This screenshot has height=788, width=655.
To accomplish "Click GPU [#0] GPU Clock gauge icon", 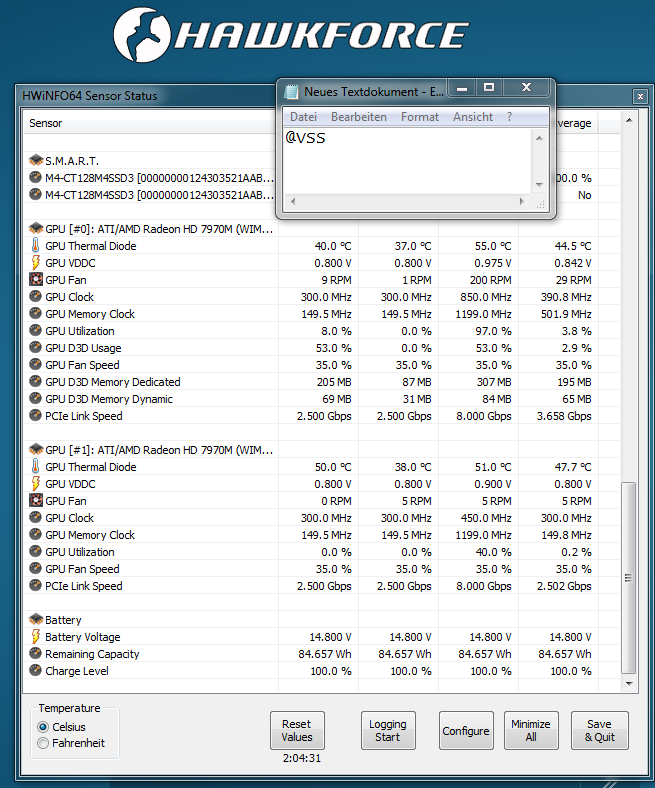I will point(35,297).
